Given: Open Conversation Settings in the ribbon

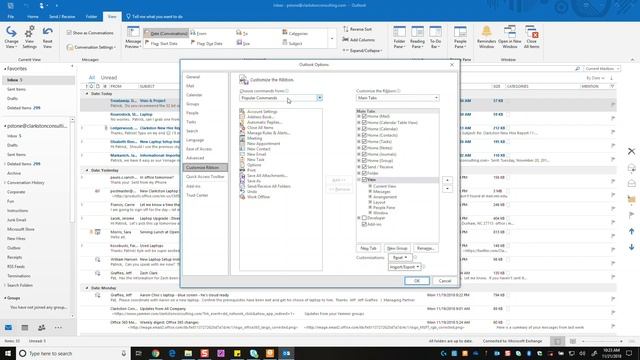Looking at the screenshot, I should coord(91,47).
